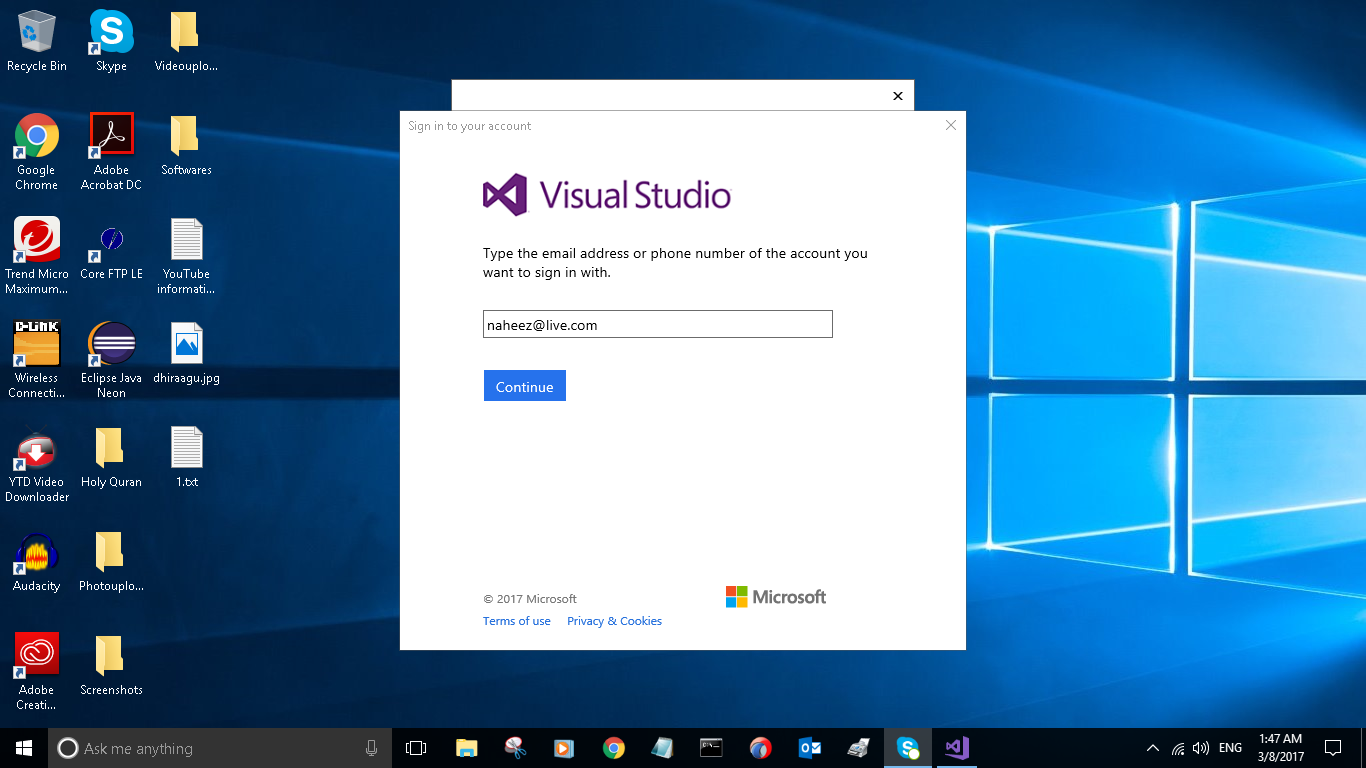Click the Continue button to sign in

[524, 385]
